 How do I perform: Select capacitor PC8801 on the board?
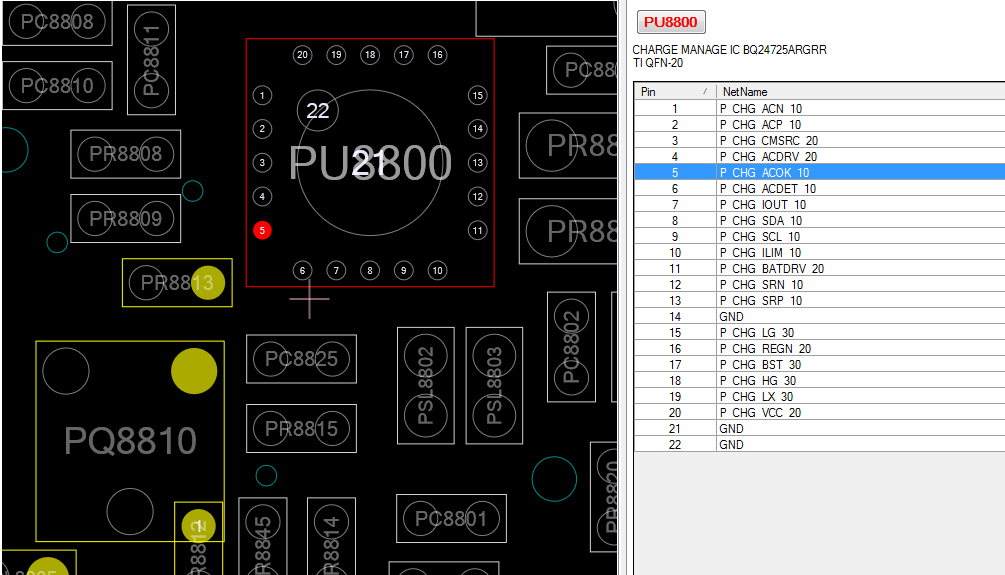coord(451,519)
